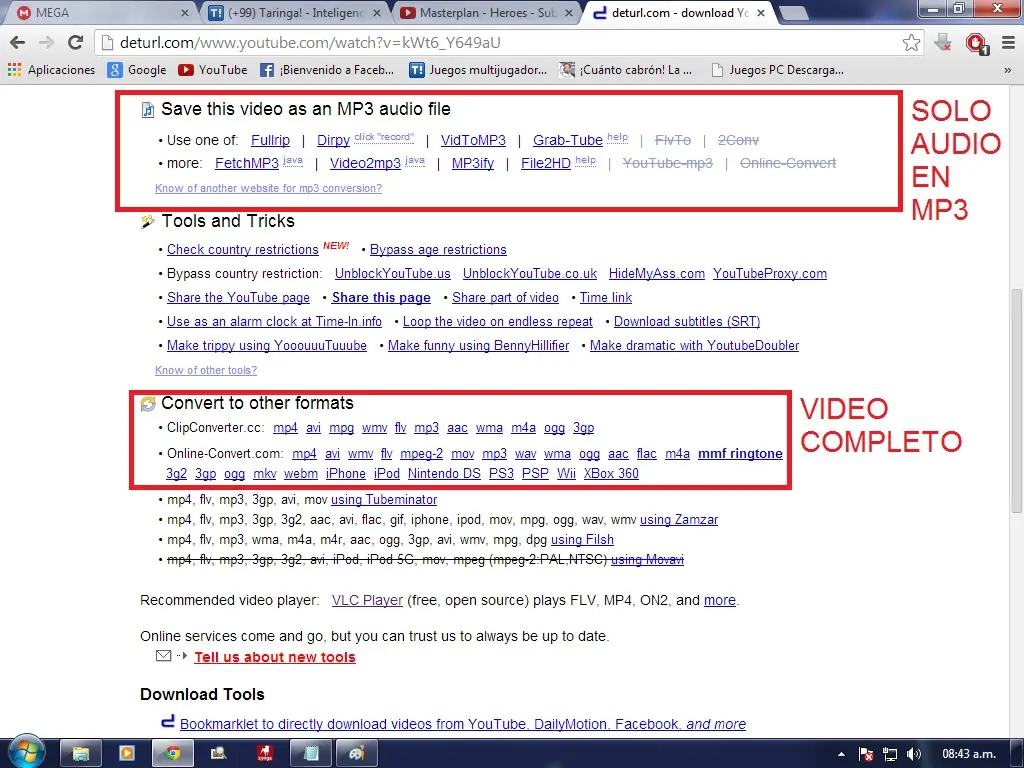Open Video2mp3 link
This screenshot has width=1024, height=768.
pyautogui.click(x=365, y=163)
